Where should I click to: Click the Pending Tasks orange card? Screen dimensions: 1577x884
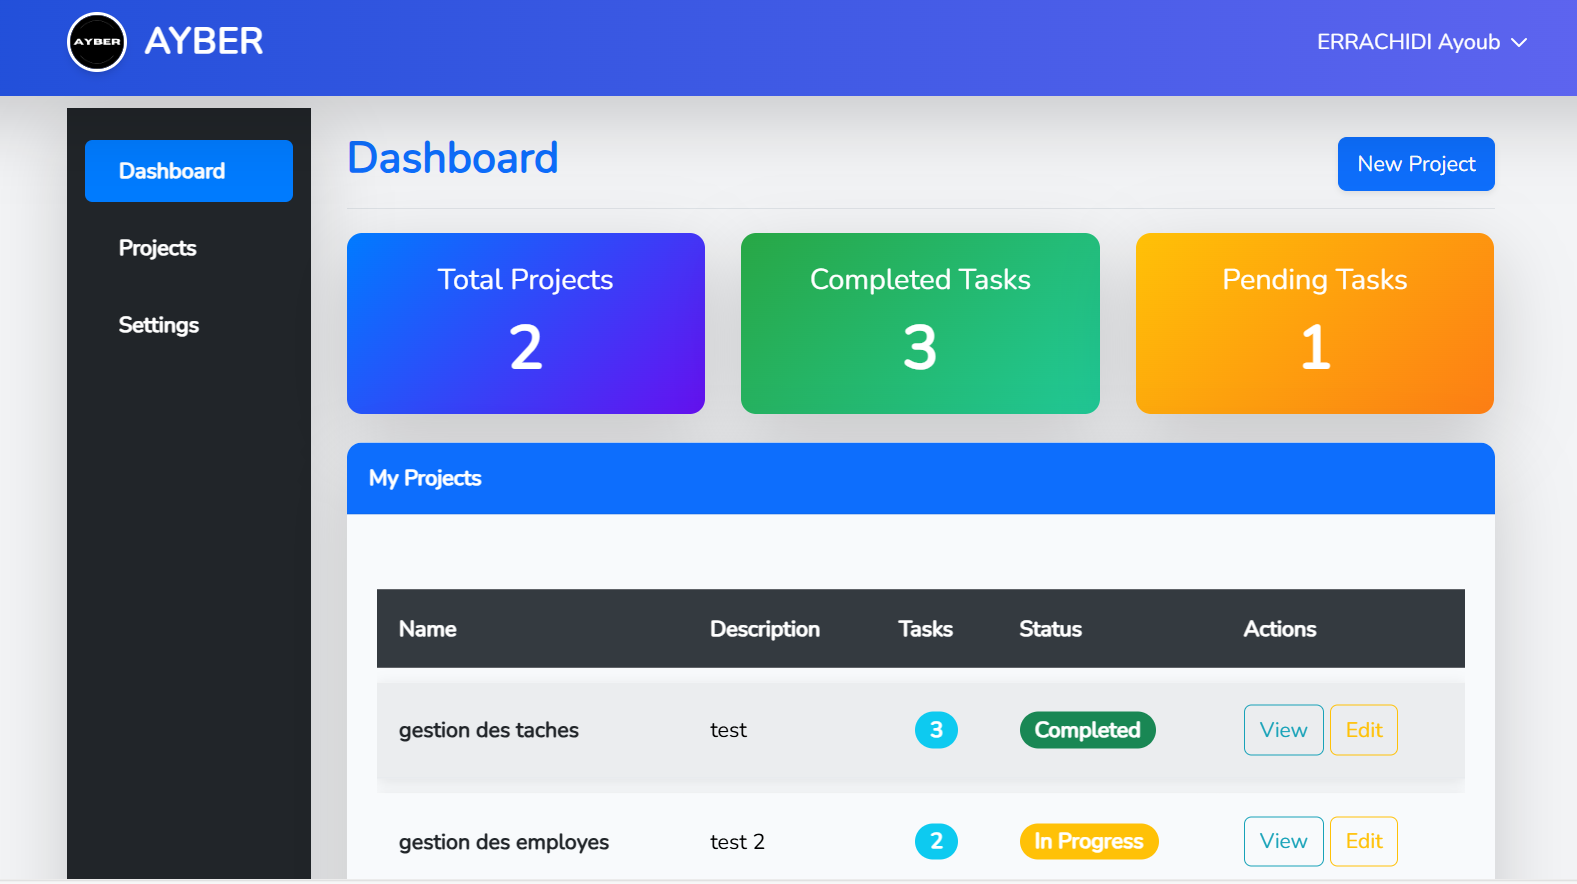tap(1314, 323)
